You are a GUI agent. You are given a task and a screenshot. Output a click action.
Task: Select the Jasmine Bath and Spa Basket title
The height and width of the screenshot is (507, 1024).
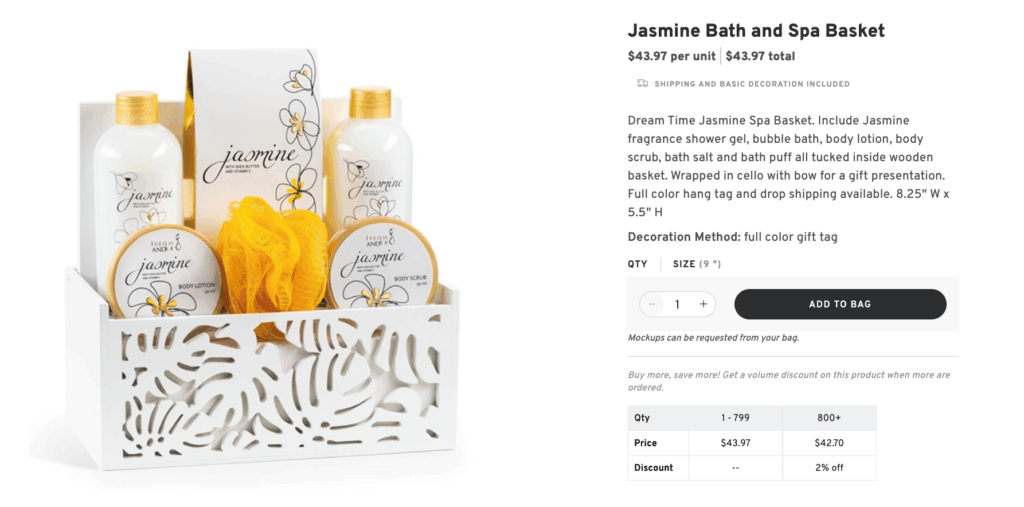(x=756, y=31)
